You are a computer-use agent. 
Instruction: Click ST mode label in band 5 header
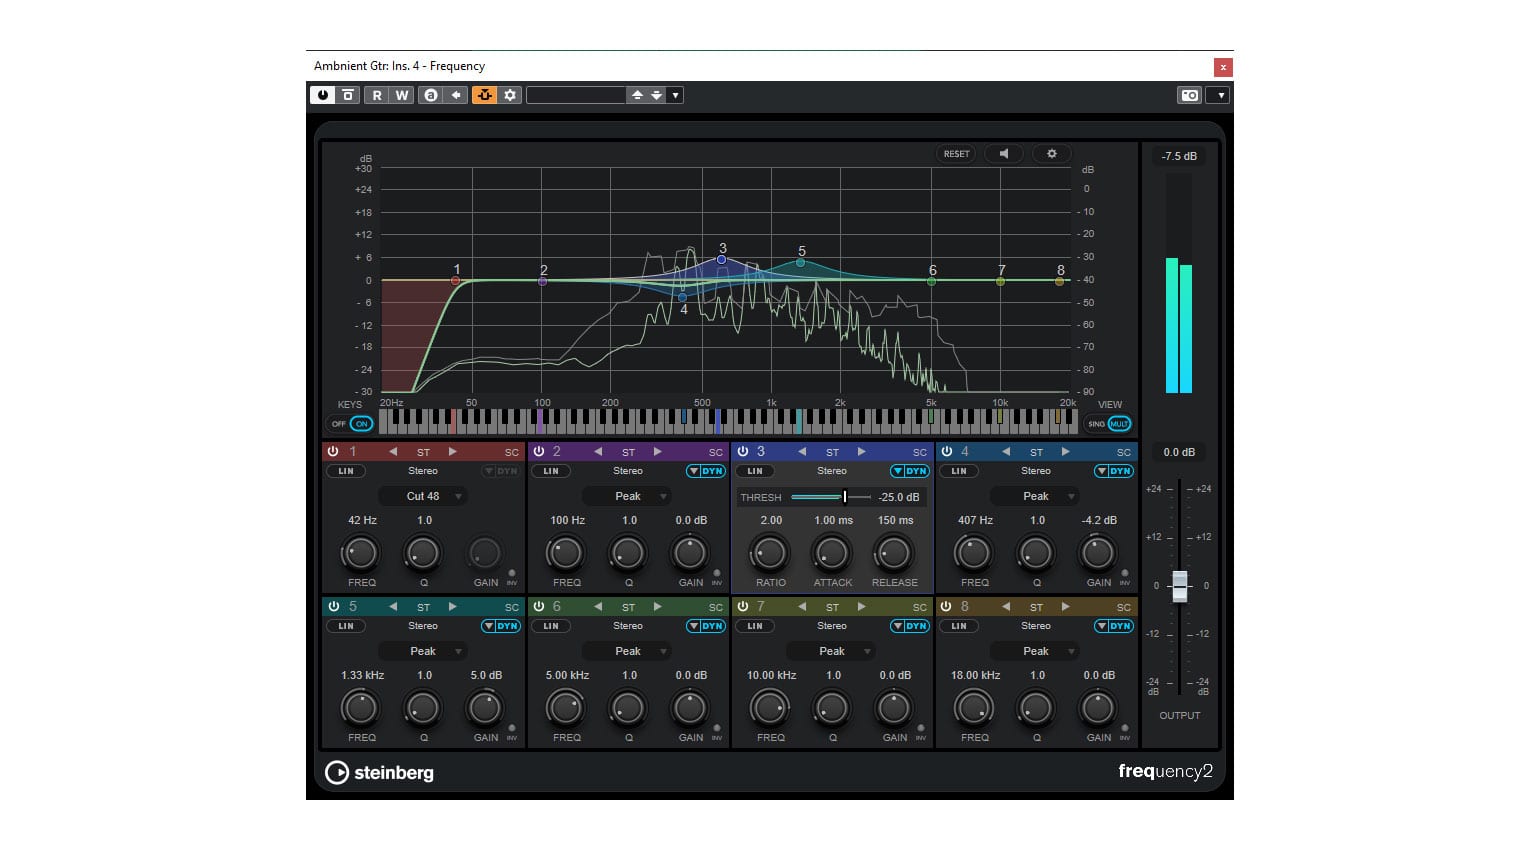pyautogui.click(x=423, y=608)
